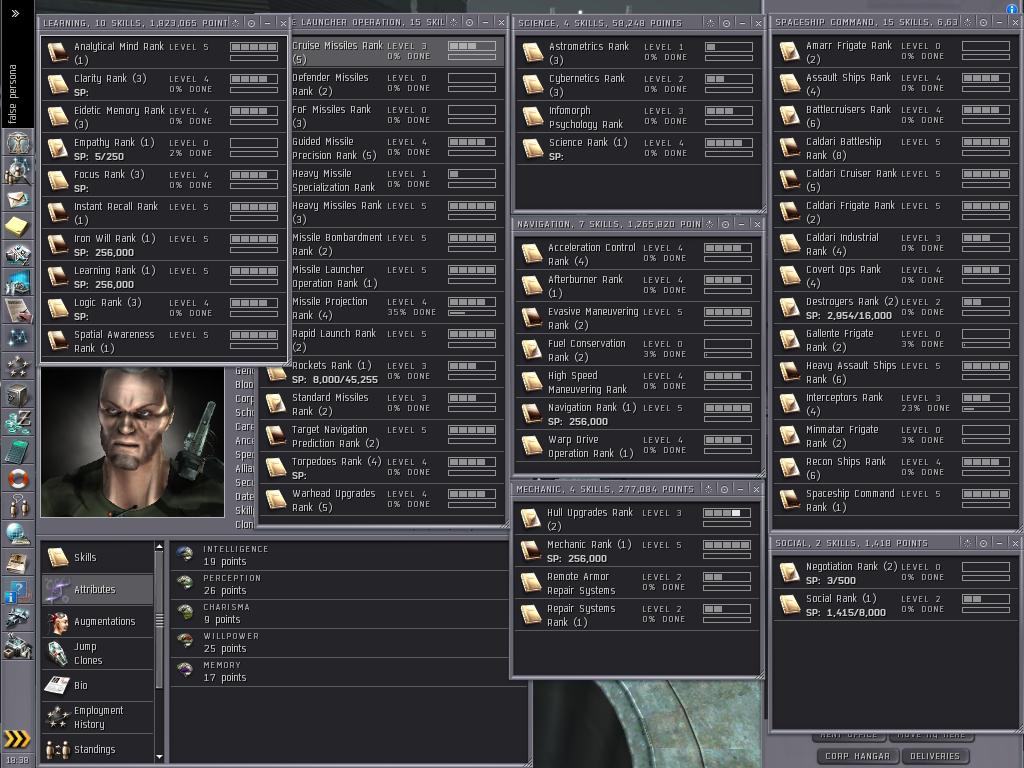Open the Augmentations tab
Screen dimensions: 1024x768
(98, 621)
